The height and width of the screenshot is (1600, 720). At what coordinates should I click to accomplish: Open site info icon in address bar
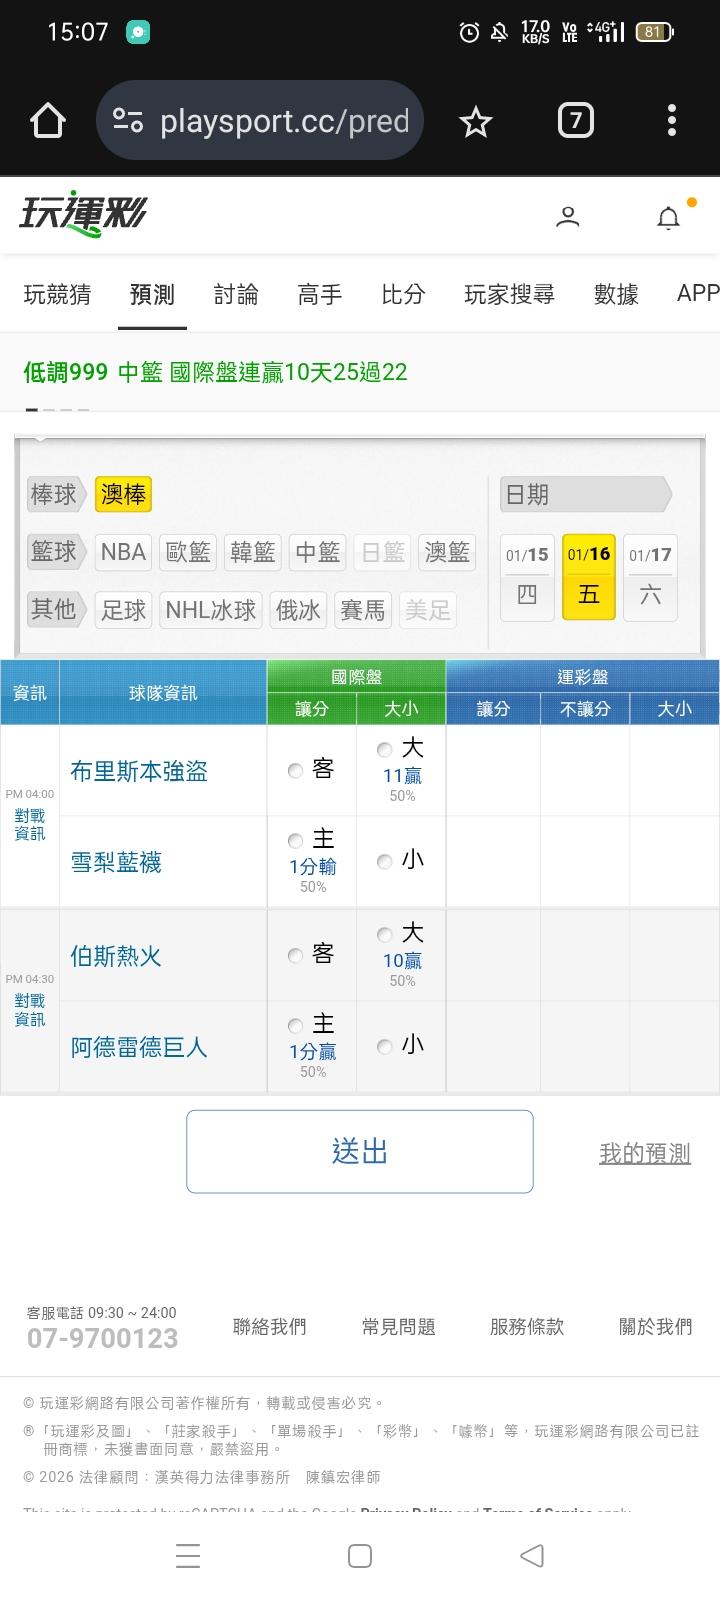[128, 121]
